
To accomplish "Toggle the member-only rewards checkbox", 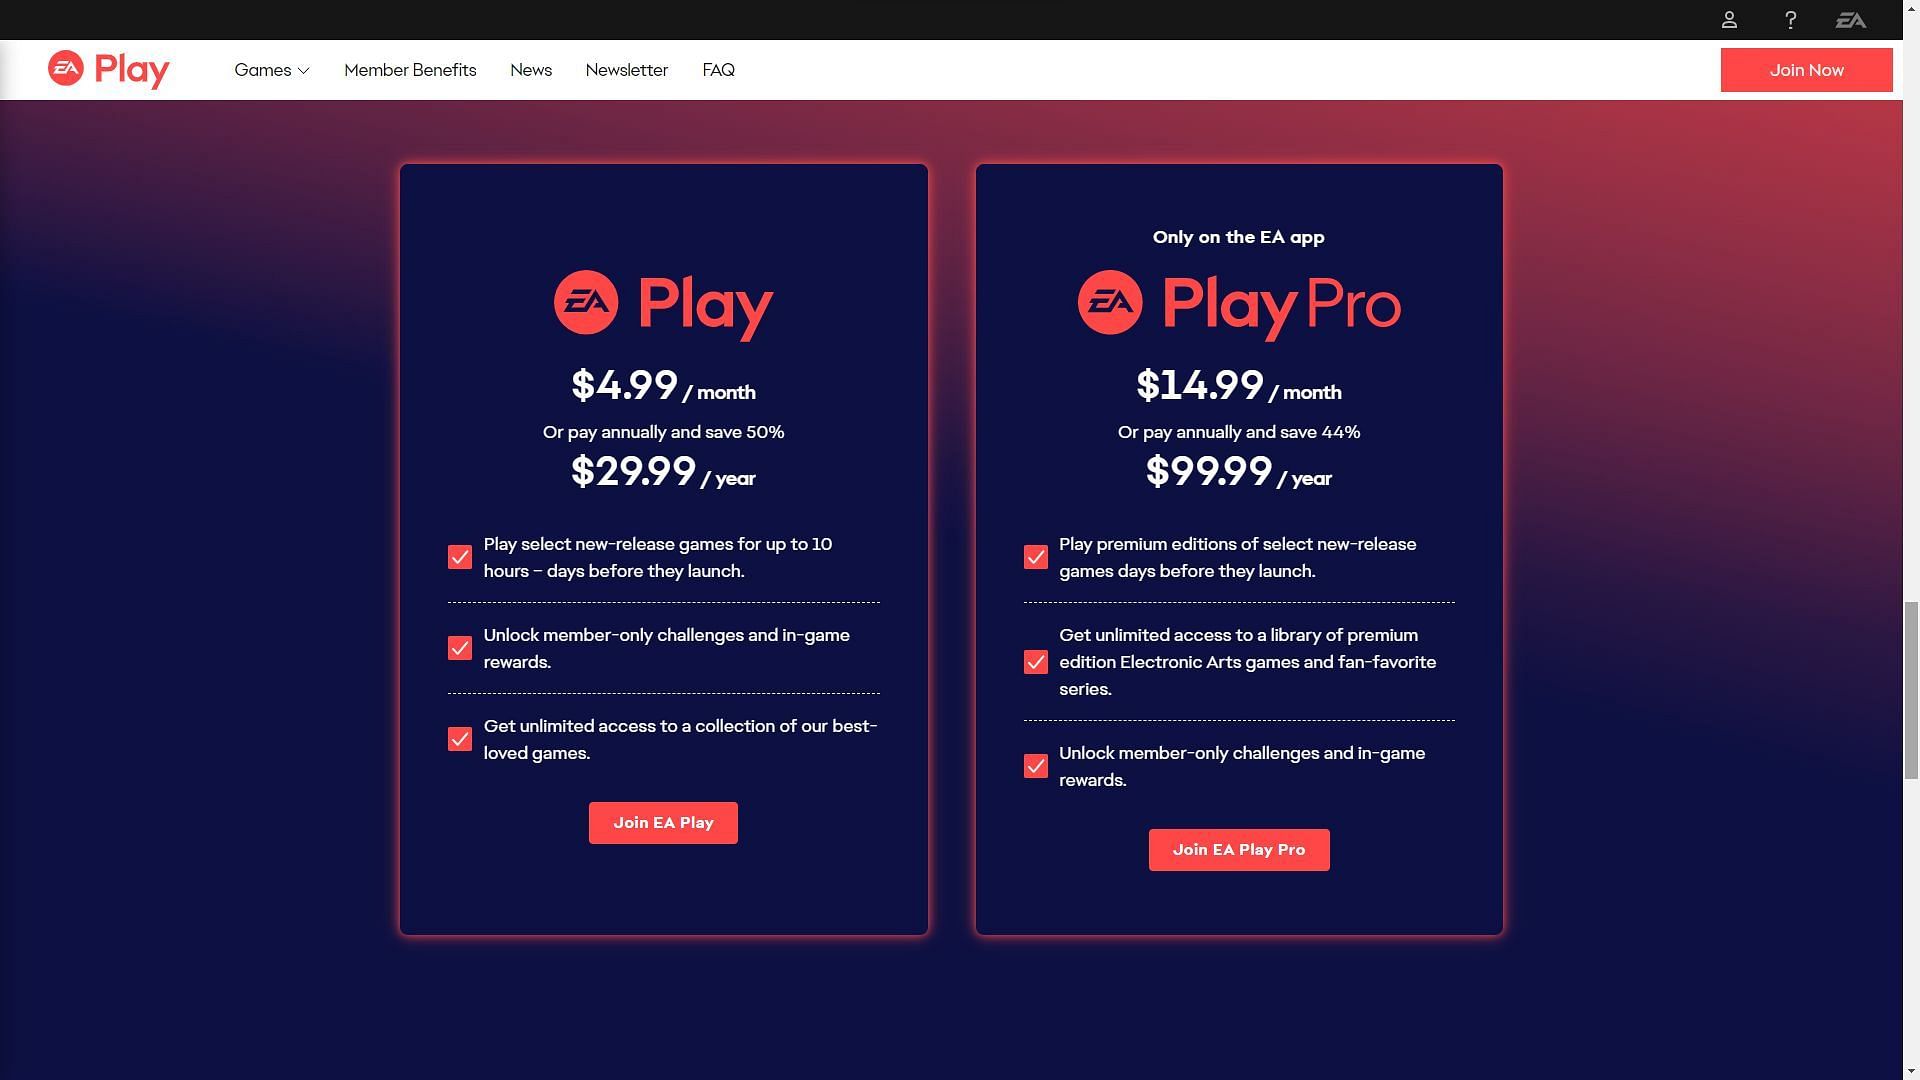I will [460, 649].
